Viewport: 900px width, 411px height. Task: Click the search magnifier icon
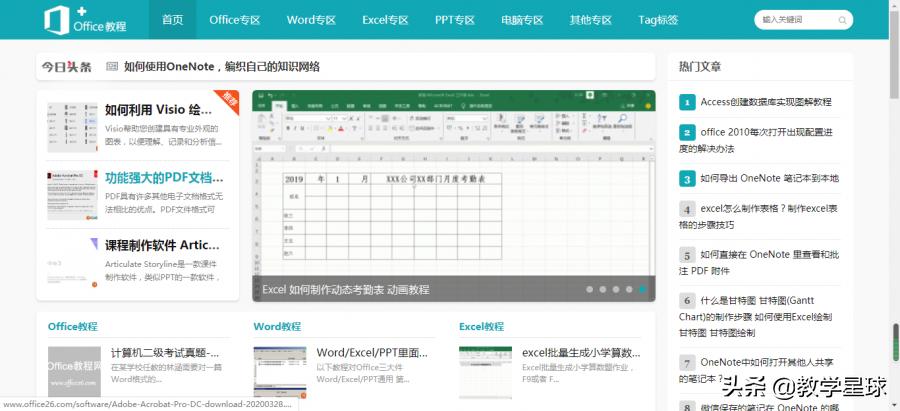pos(843,20)
